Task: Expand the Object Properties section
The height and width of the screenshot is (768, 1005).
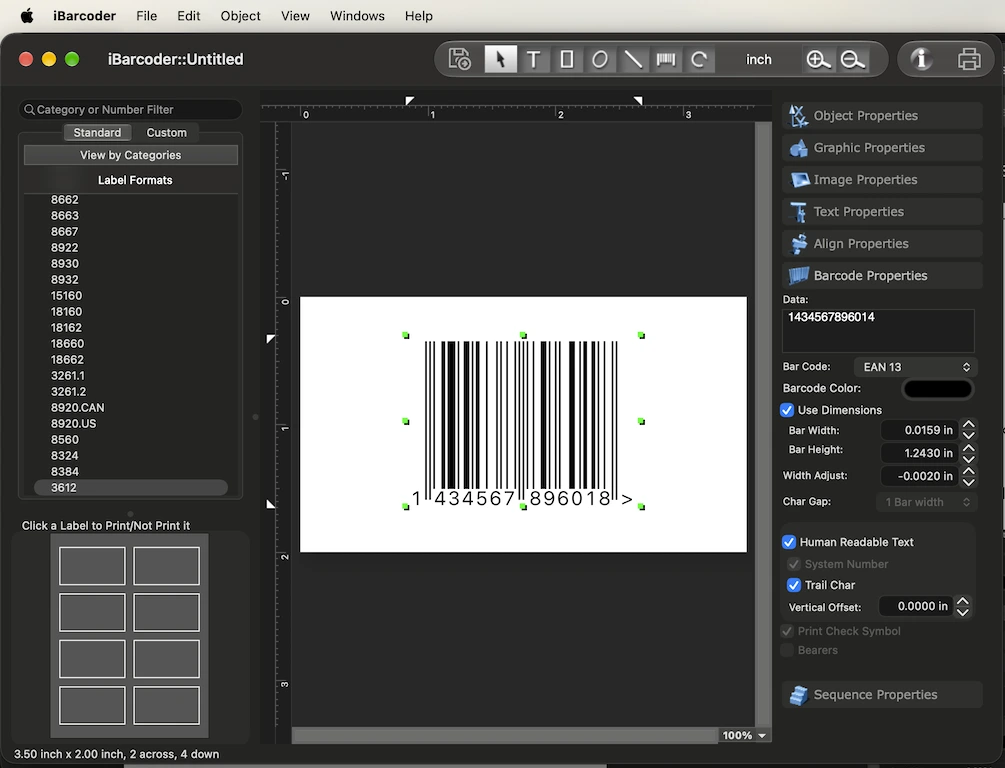Action: pos(882,115)
